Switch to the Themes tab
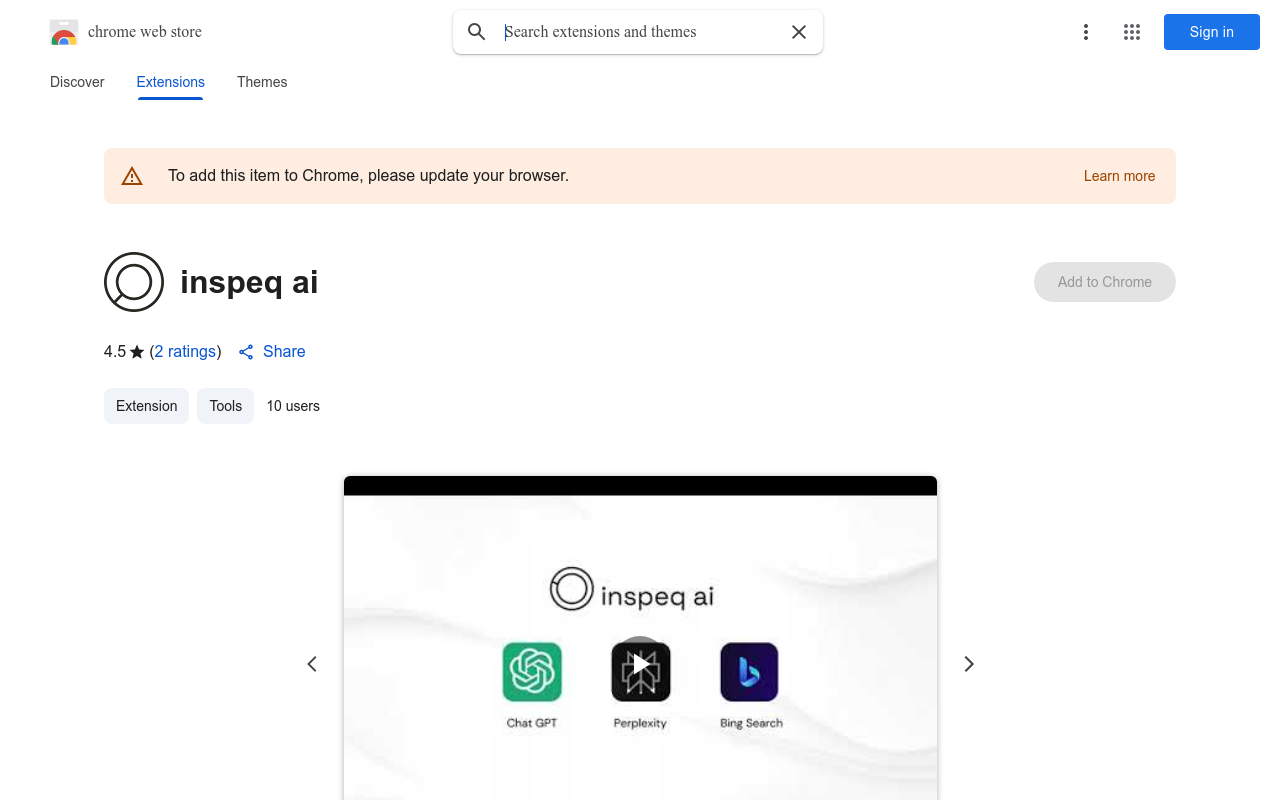Image resolution: width=1280 pixels, height=800 pixels. 262,82
